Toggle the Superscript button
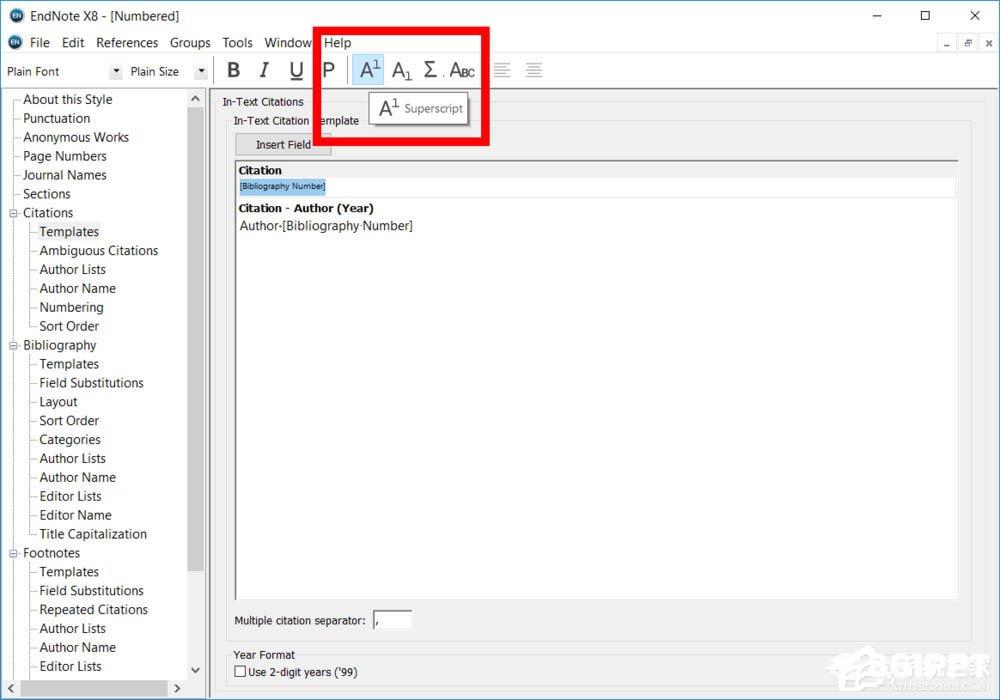 (369, 70)
